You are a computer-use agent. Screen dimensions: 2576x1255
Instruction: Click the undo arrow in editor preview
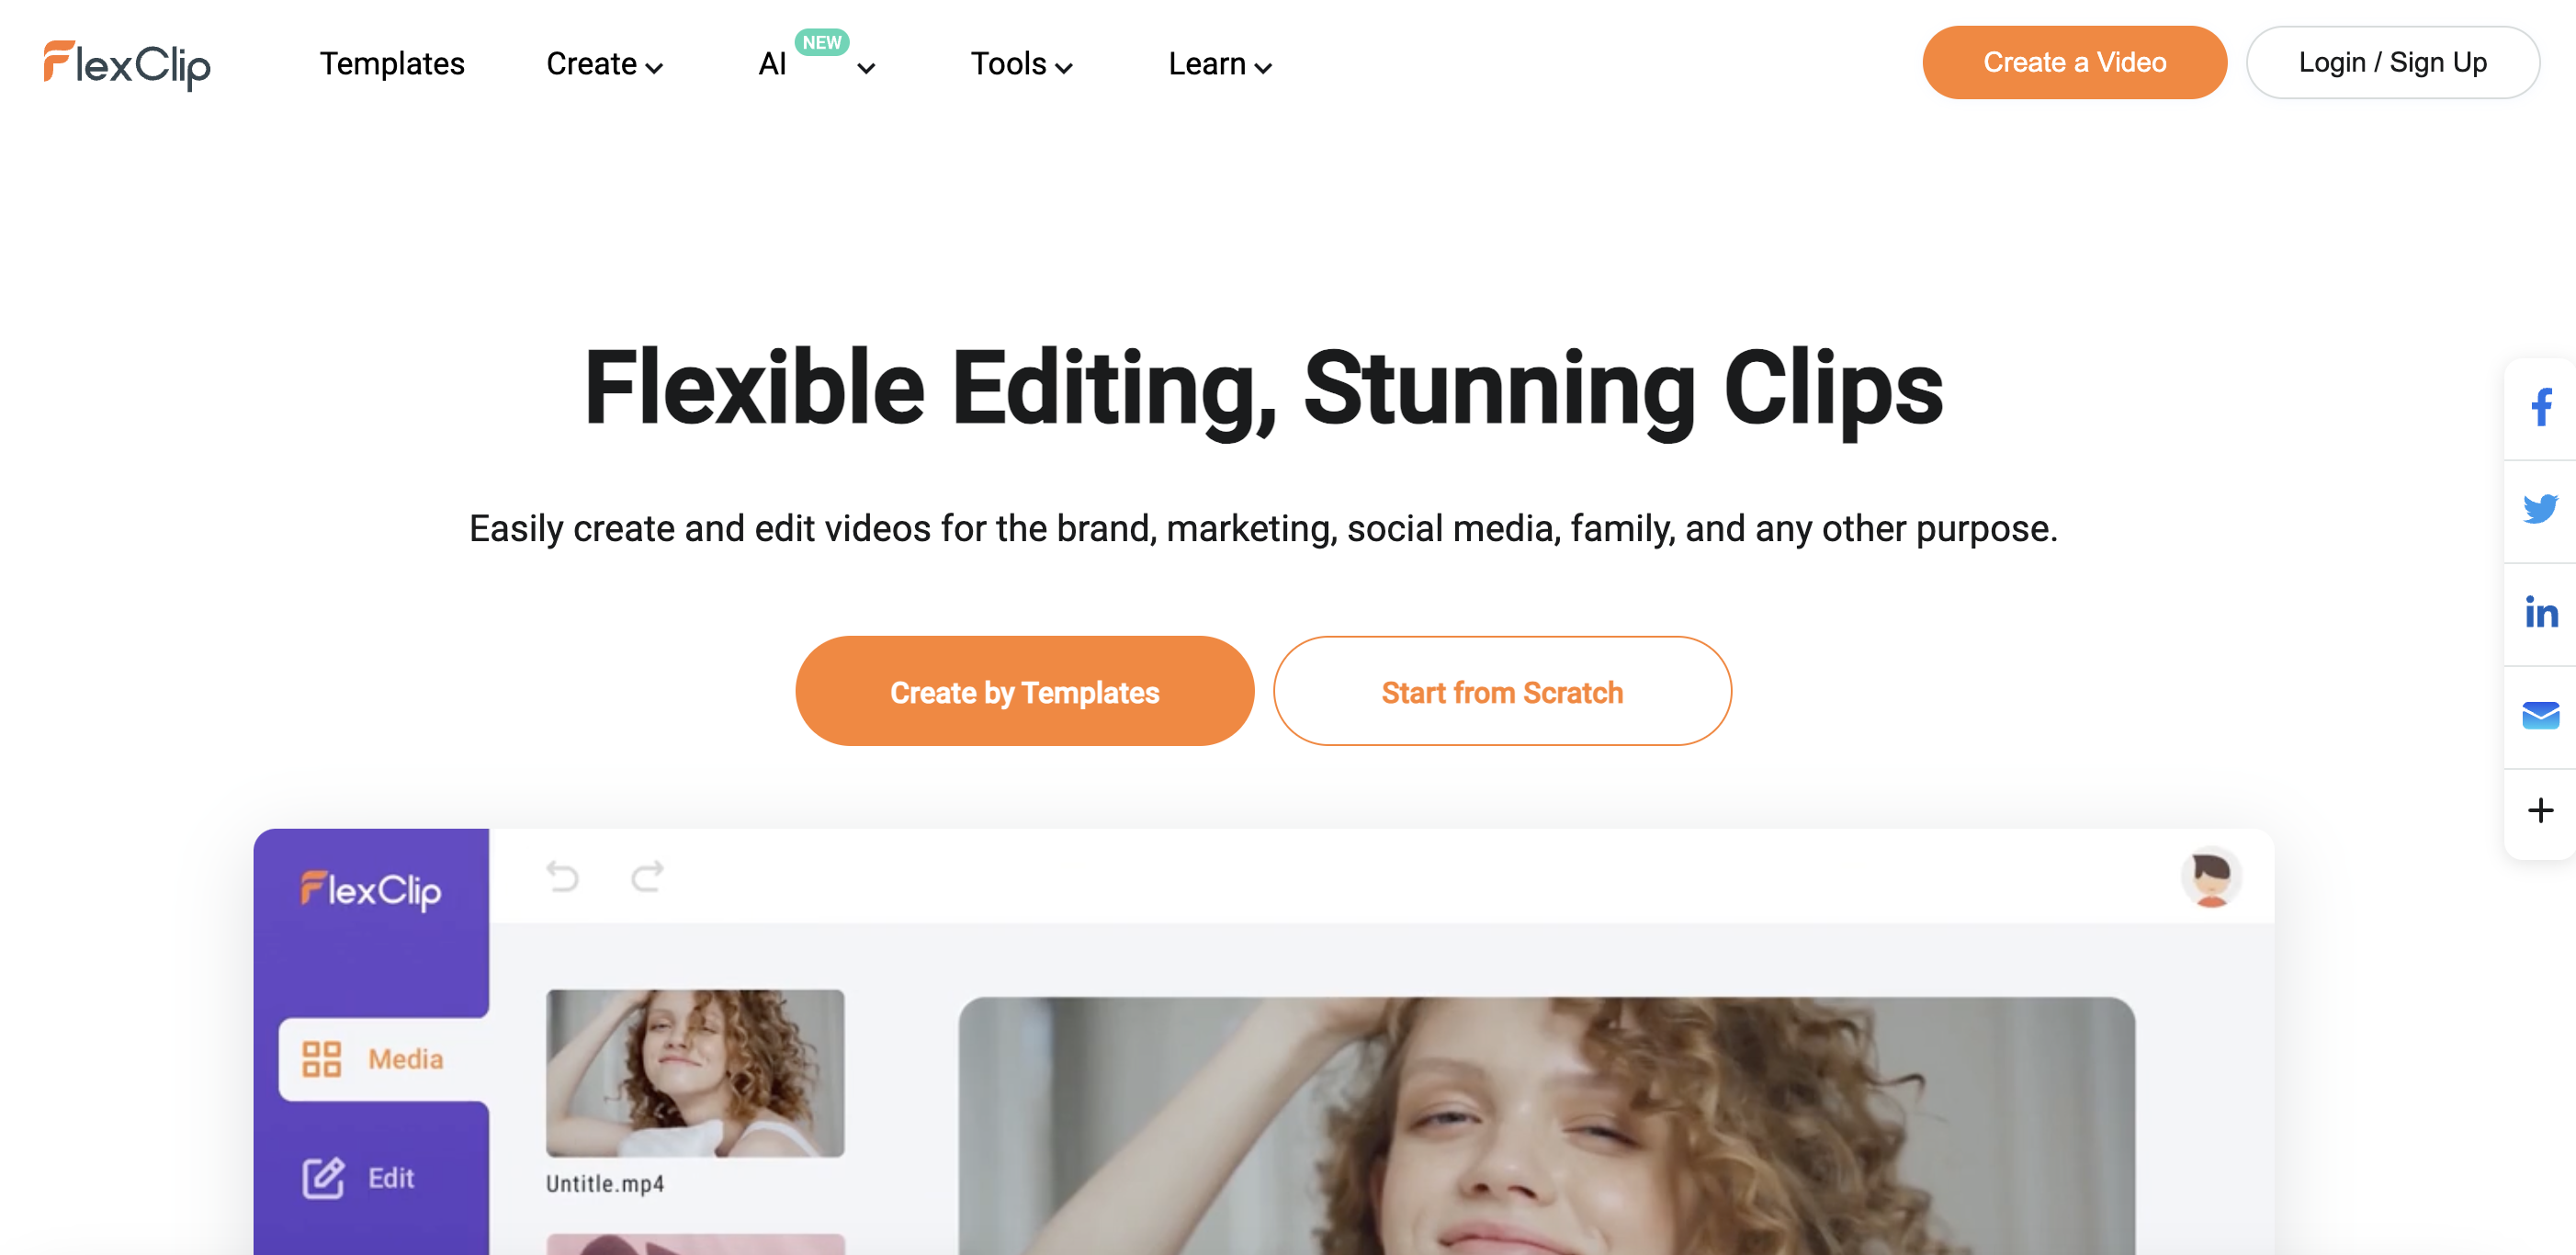pyautogui.click(x=563, y=876)
